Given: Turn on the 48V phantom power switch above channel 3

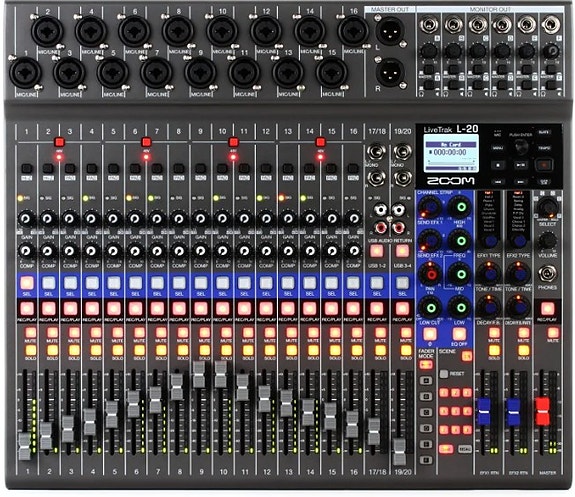Looking at the screenshot, I should point(59,142).
